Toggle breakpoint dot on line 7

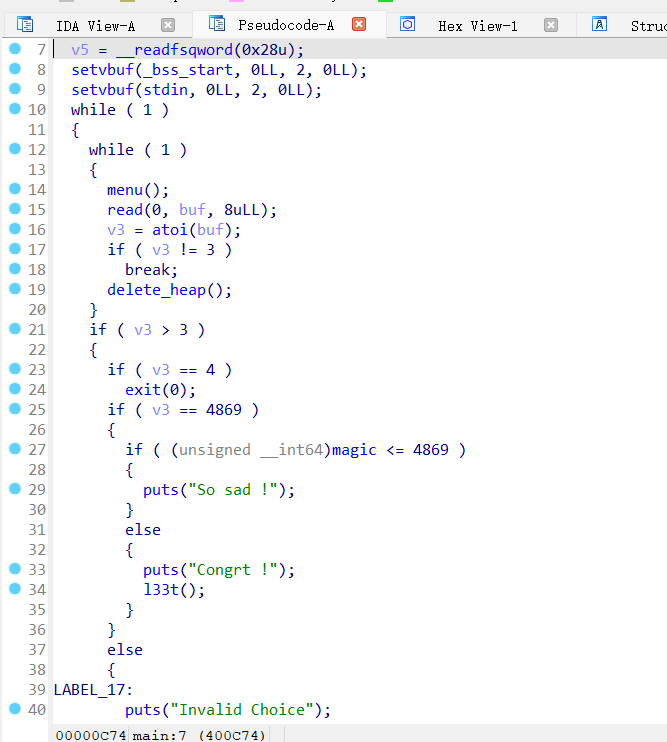click(15, 48)
